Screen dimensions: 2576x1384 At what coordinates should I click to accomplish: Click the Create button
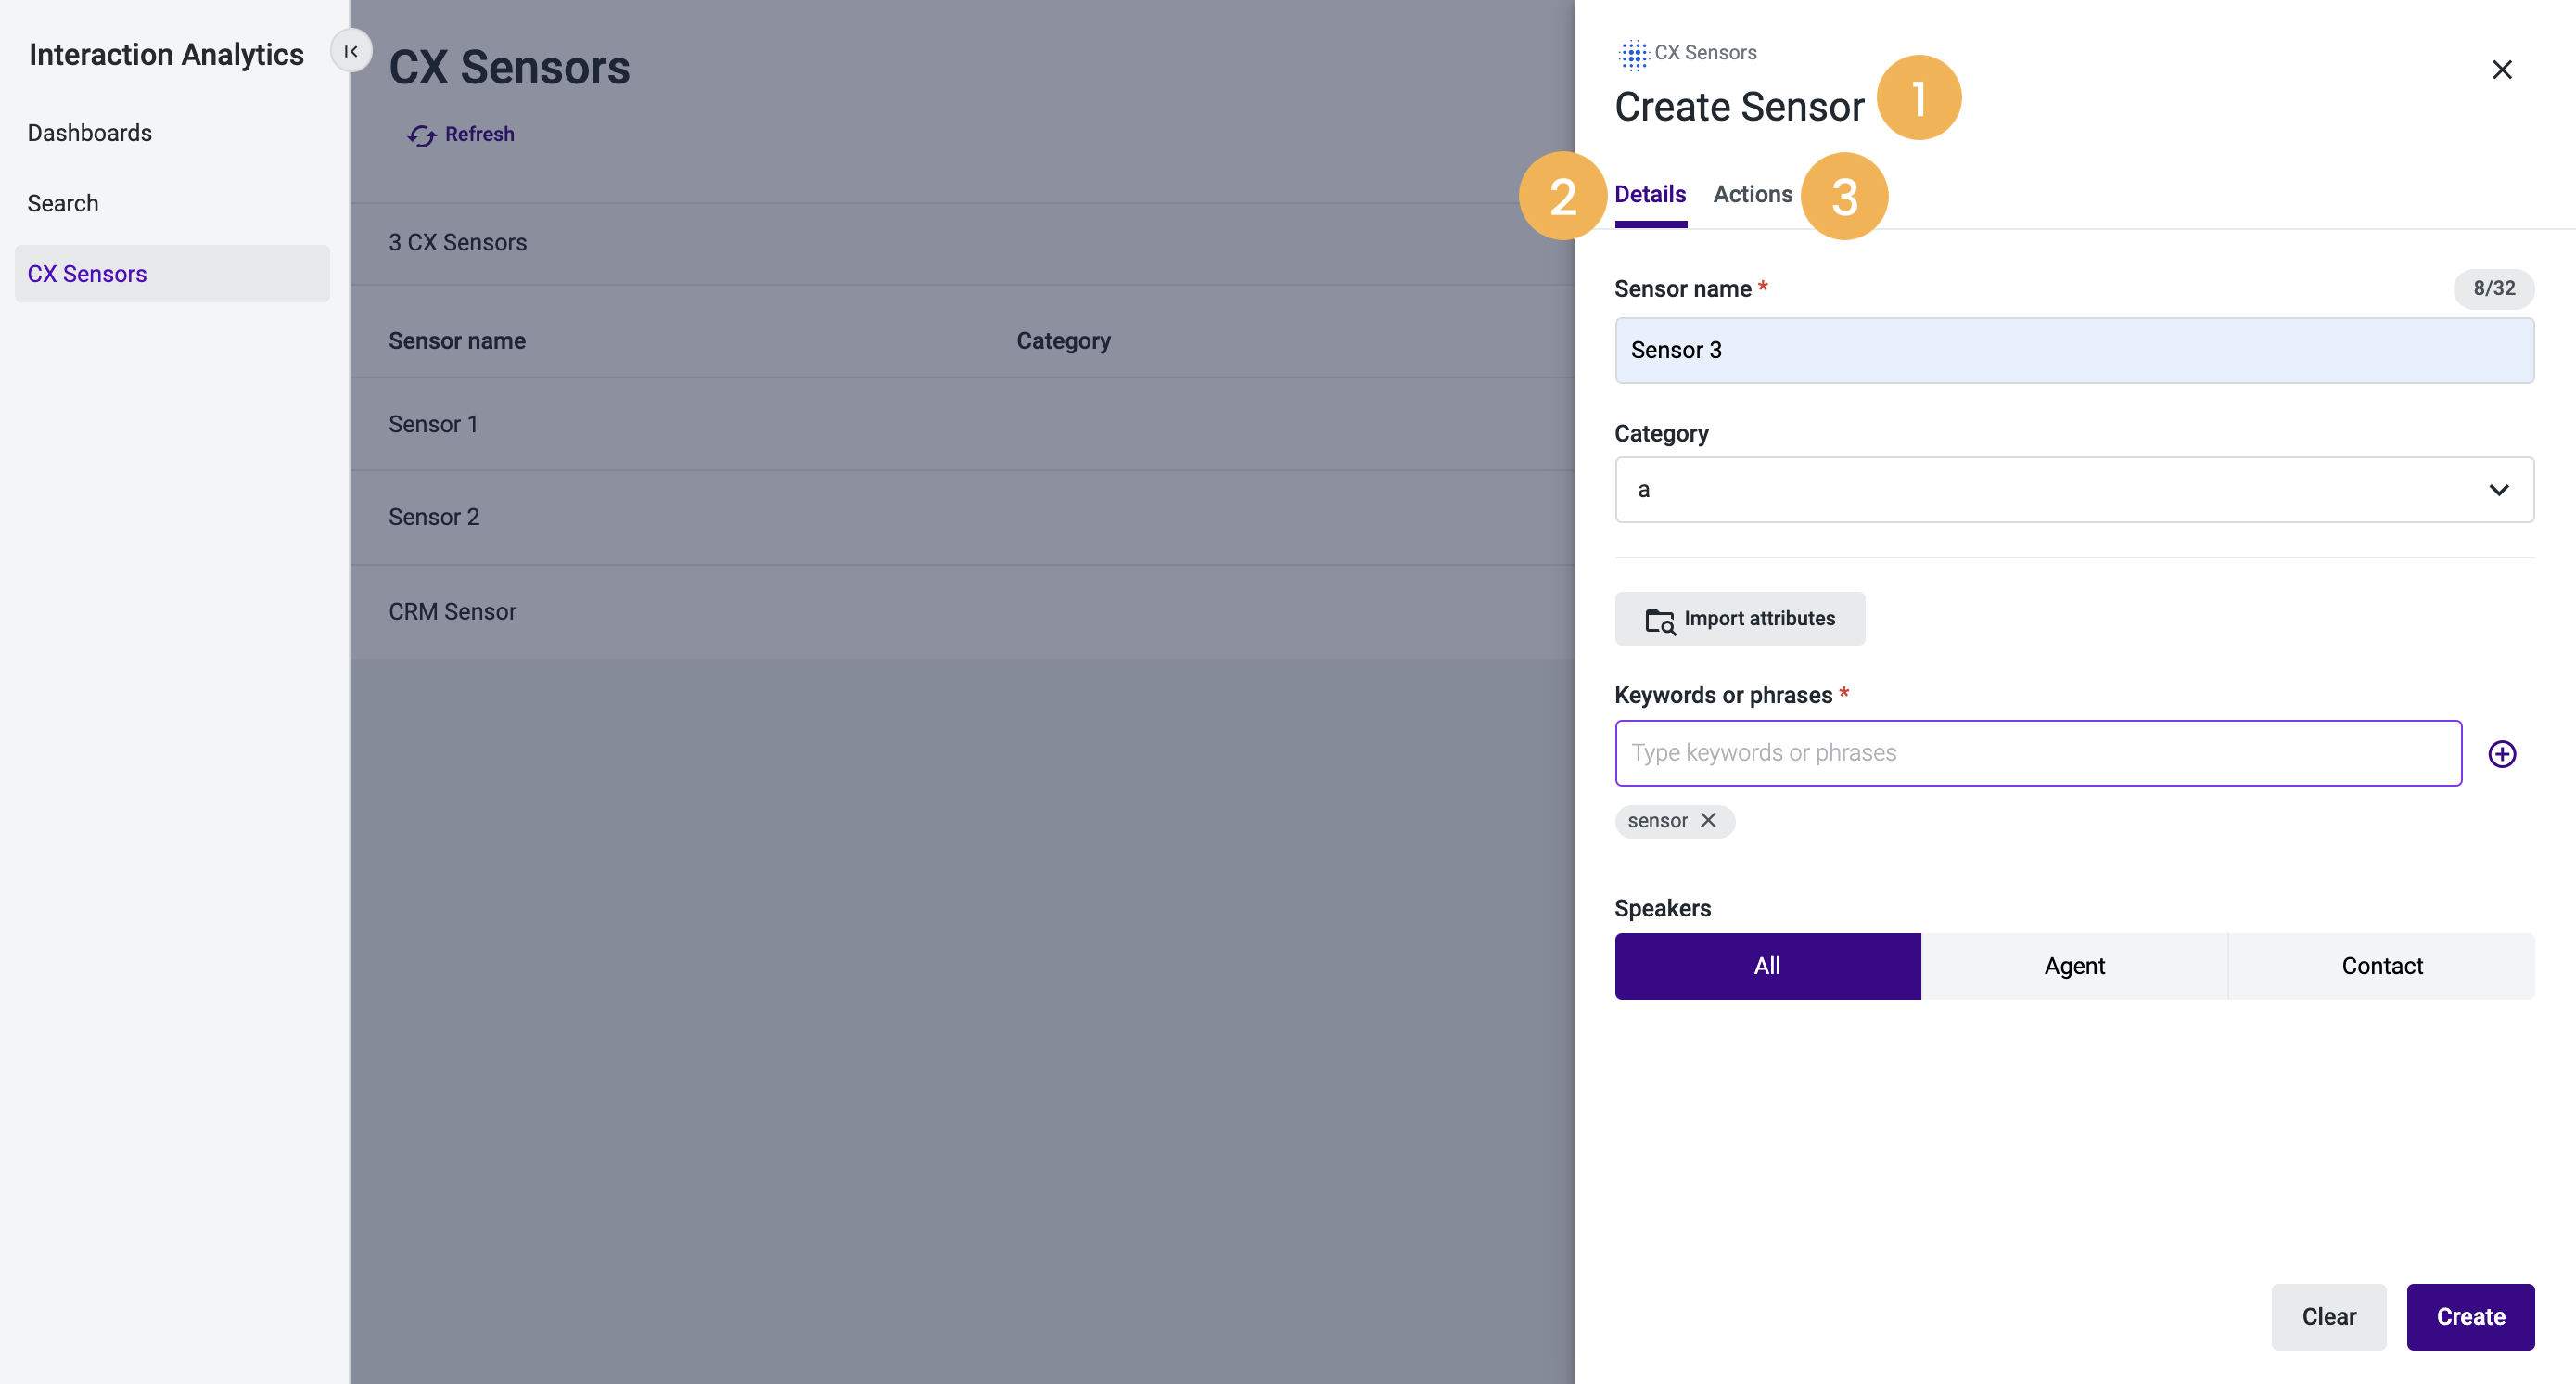(2470, 1317)
